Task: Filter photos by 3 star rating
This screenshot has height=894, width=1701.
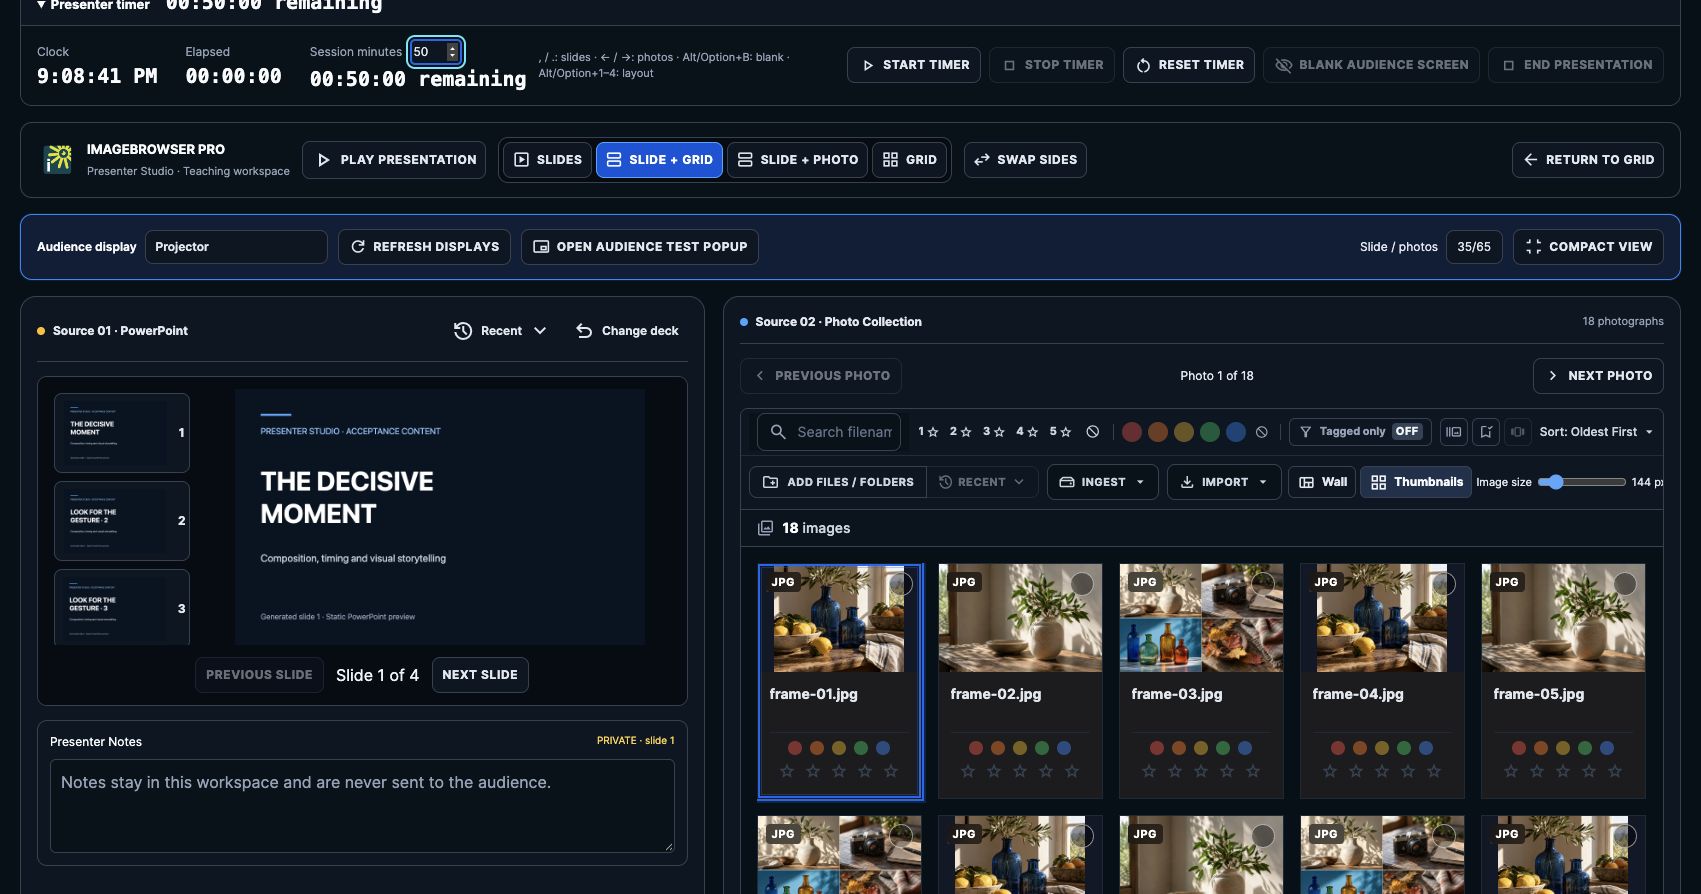Action: pyautogui.click(x=993, y=432)
